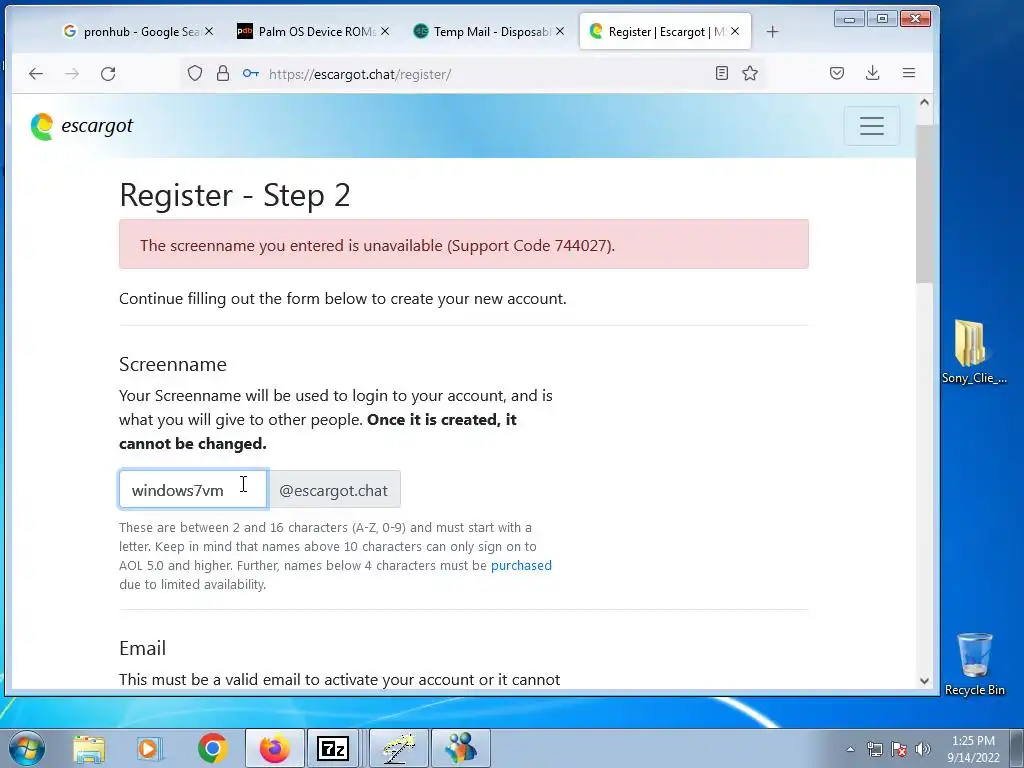Click the screenname unavailable error alert

point(464,244)
